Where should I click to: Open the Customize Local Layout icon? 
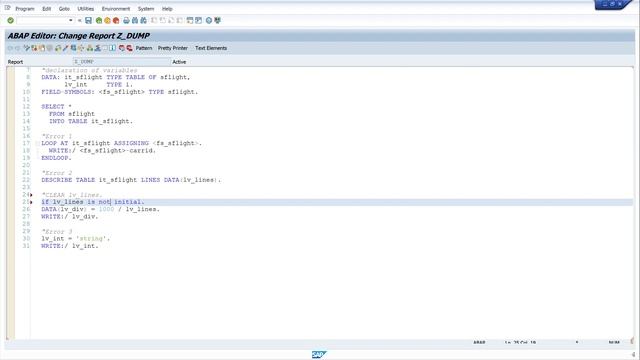(x=218, y=20)
